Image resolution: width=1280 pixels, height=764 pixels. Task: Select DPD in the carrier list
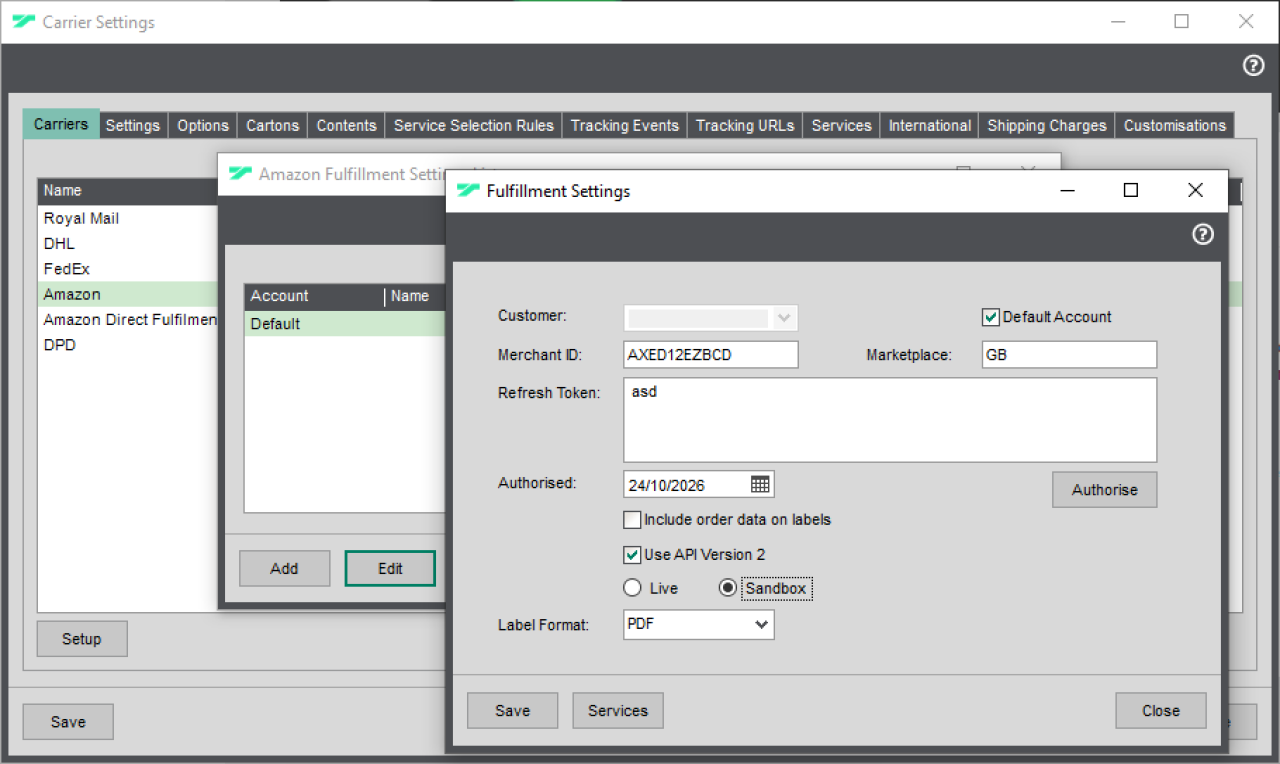click(128, 345)
